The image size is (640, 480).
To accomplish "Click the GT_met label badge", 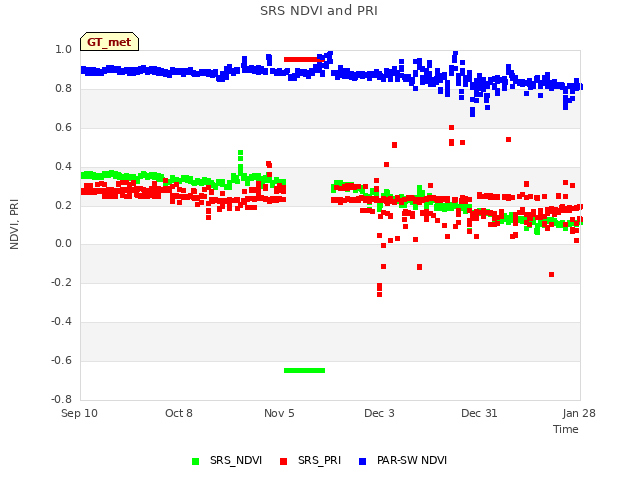I will (109, 42).
